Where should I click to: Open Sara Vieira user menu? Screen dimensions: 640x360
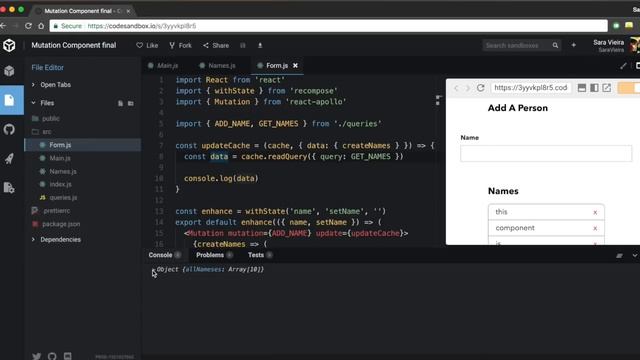click(x=616, y=45)
